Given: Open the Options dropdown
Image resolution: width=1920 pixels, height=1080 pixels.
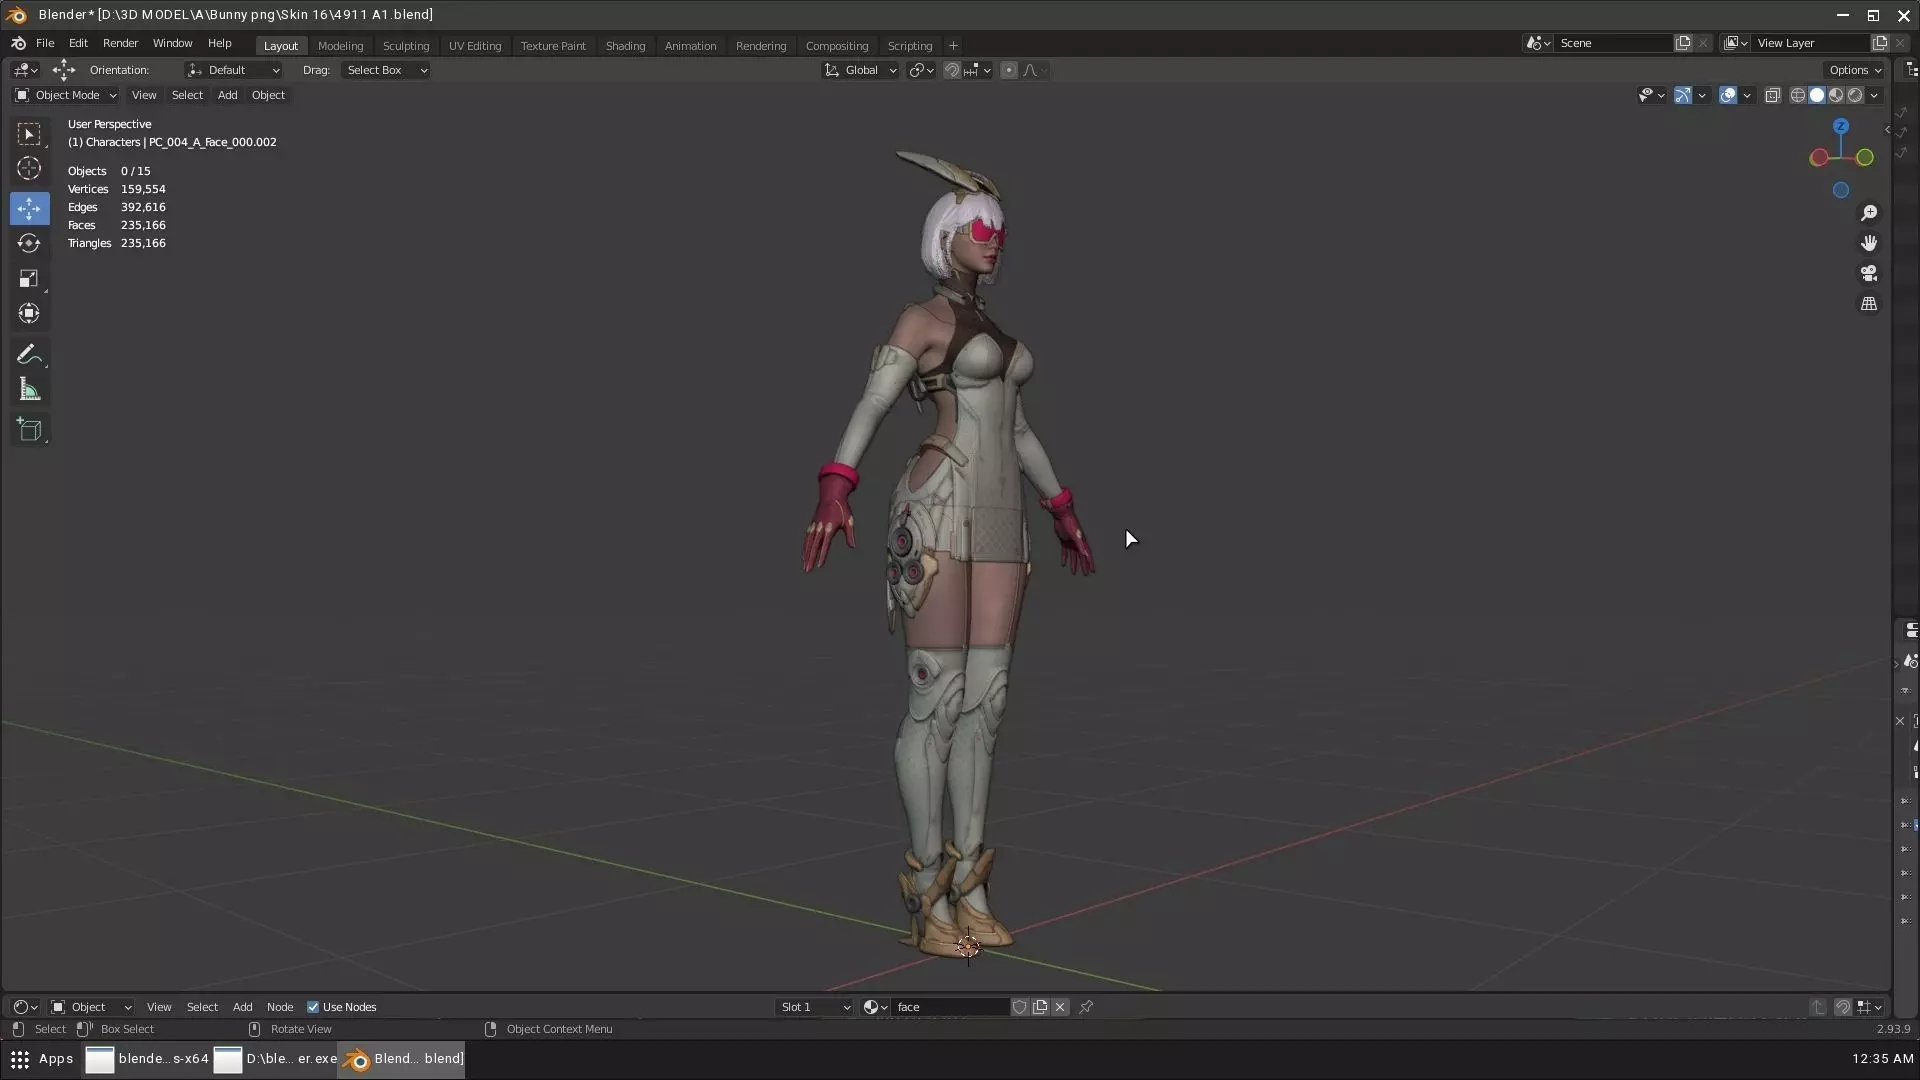Looking at the screenshot, I should (1855, 70).
